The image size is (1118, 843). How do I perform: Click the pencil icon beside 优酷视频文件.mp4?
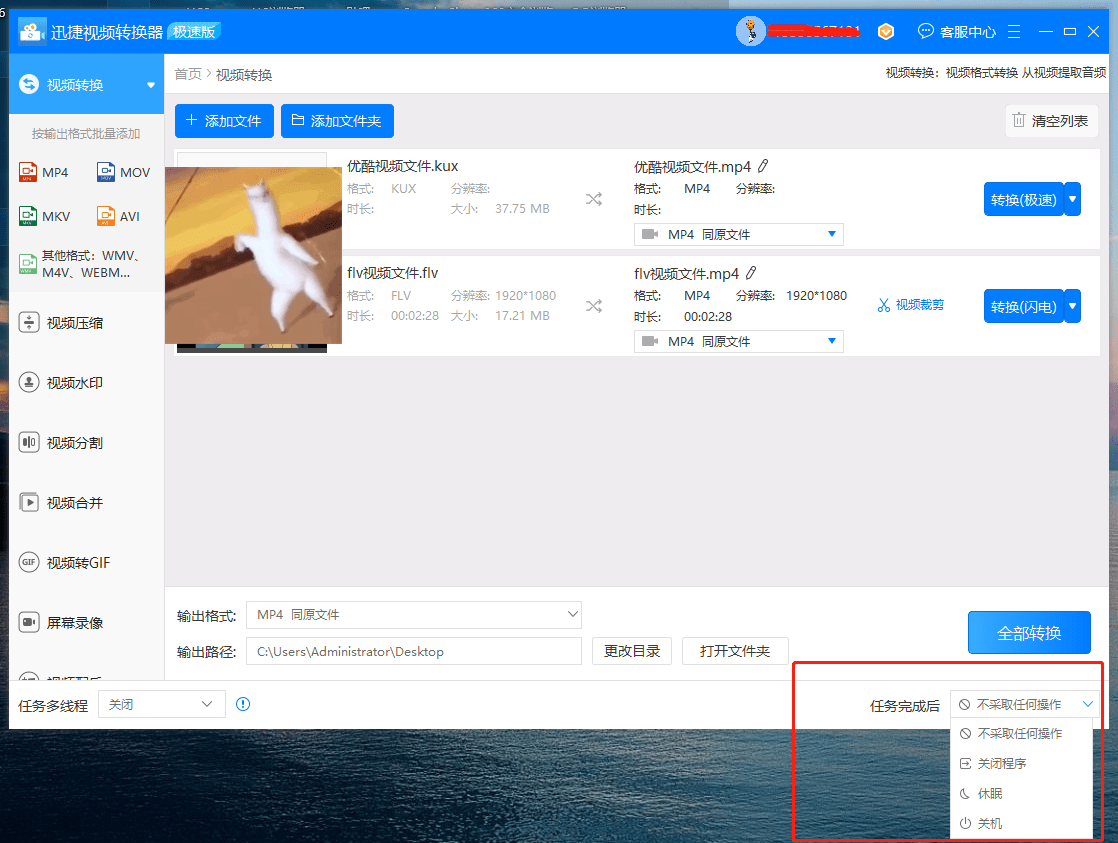coord(763,166)
